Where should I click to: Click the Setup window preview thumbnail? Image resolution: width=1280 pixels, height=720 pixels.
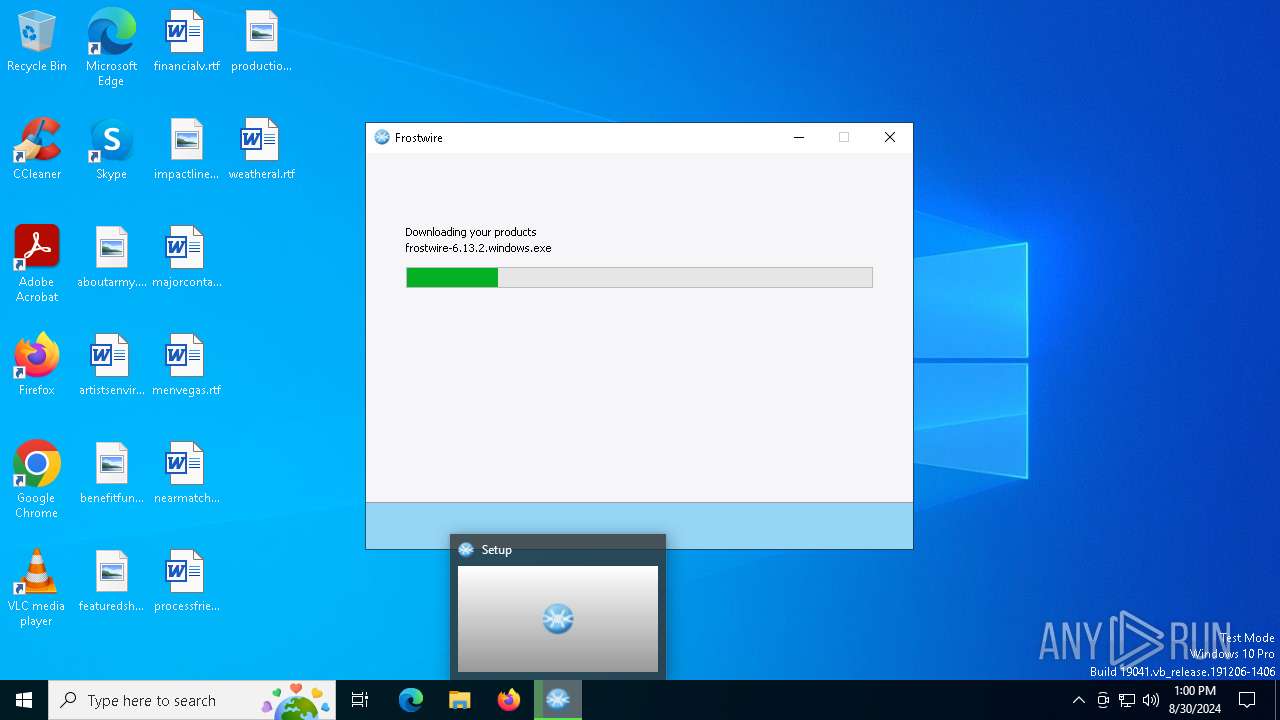(558, 619)
